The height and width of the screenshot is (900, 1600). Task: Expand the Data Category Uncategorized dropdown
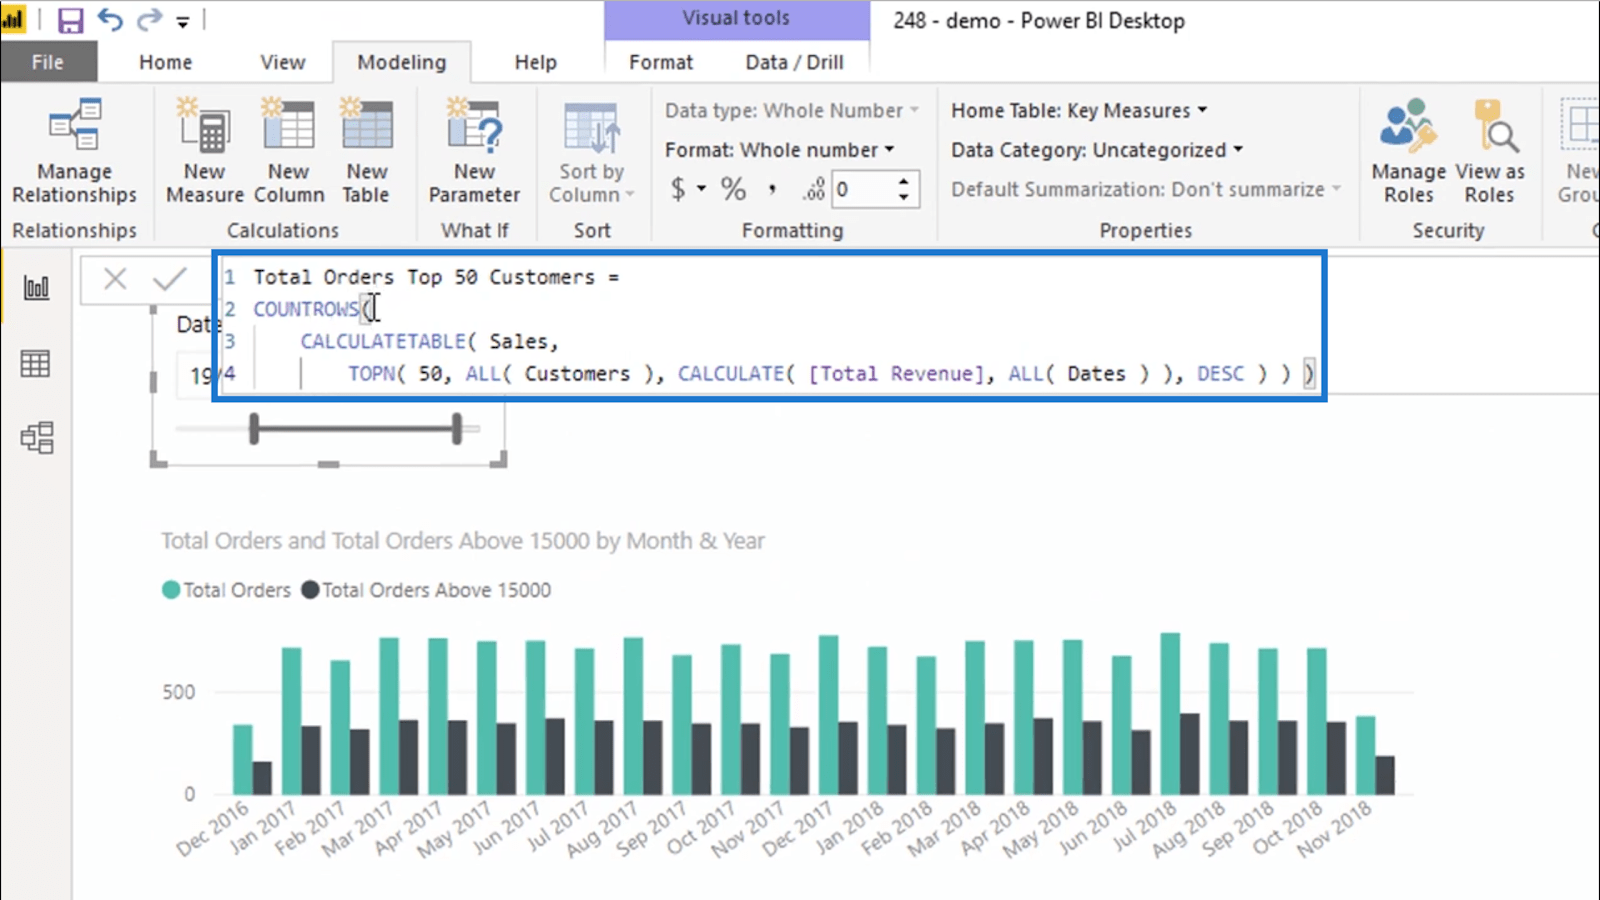tap(1097, 150)
